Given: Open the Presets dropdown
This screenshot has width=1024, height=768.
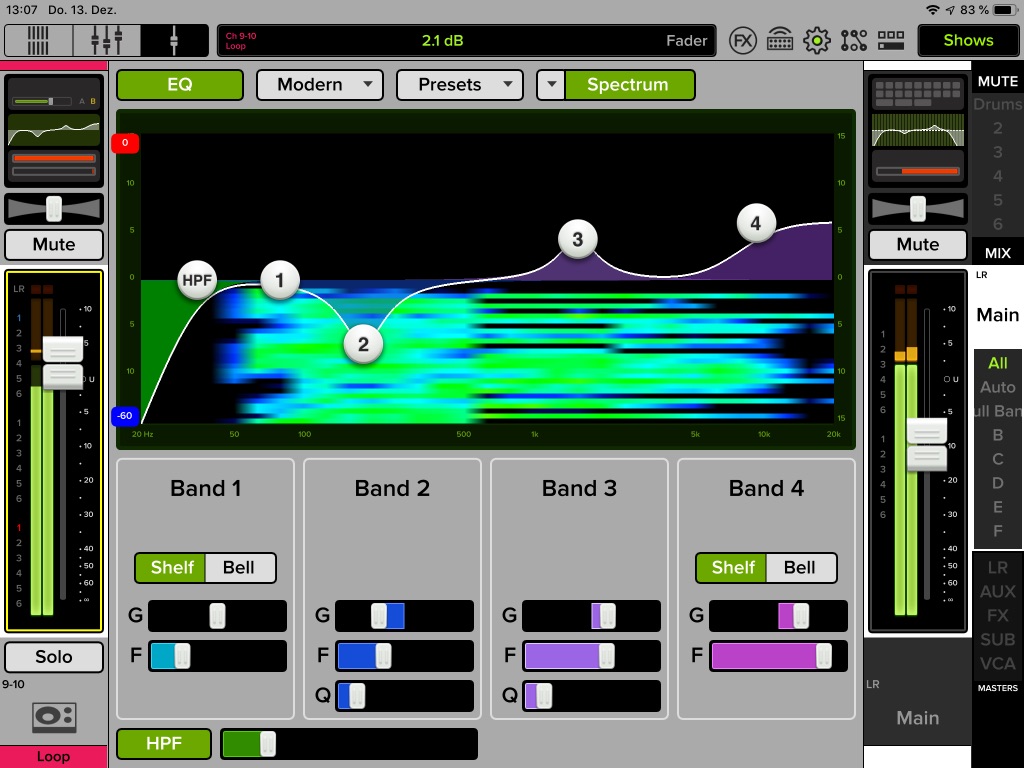Looking at the screenshot, I should tap(460, 85).
